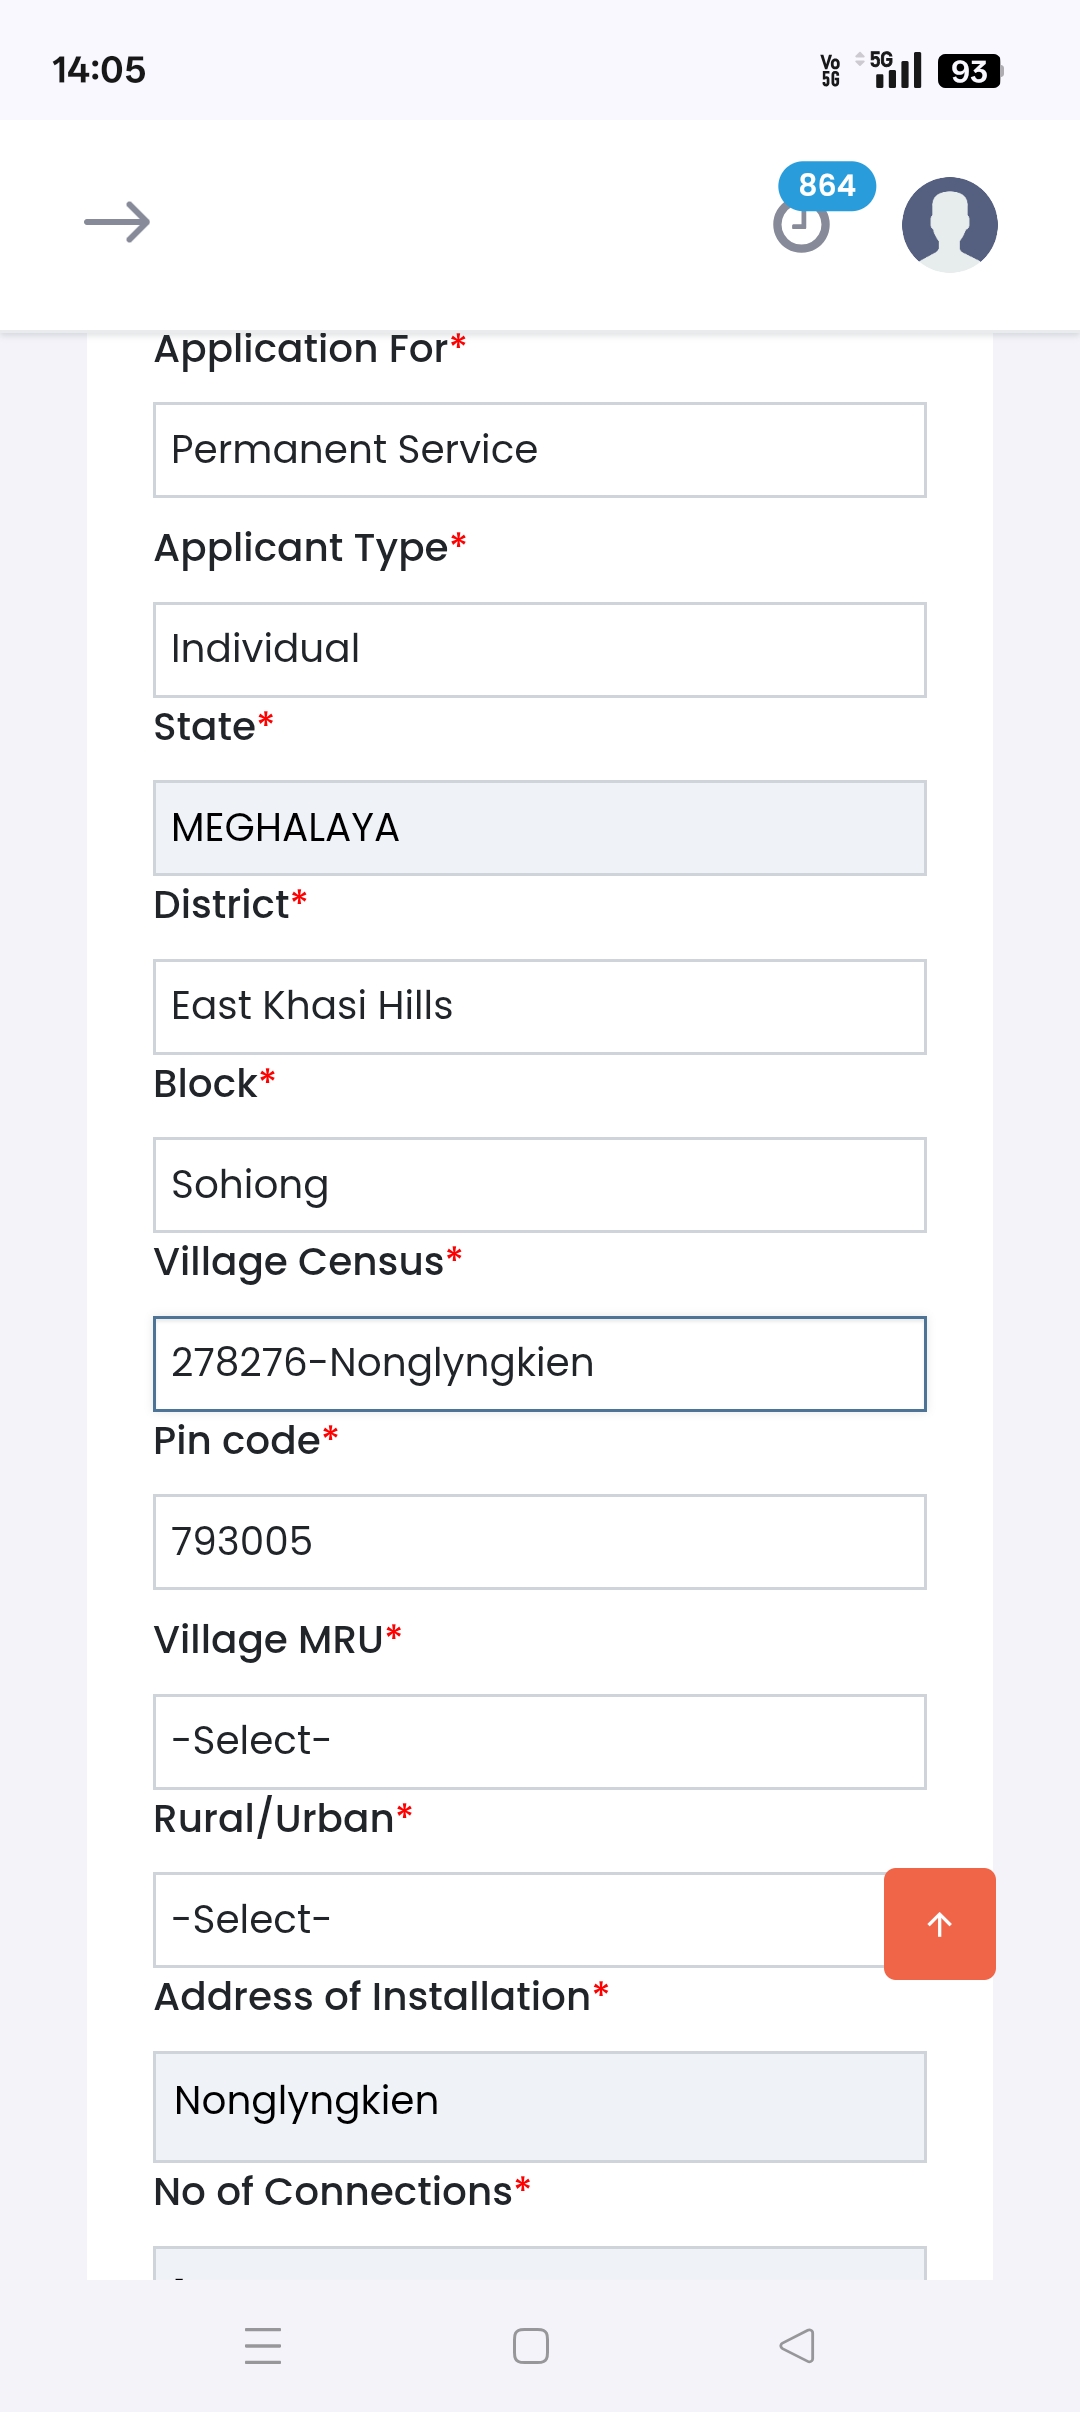Tap the orange scroll-to-top arrow button

939,1923
